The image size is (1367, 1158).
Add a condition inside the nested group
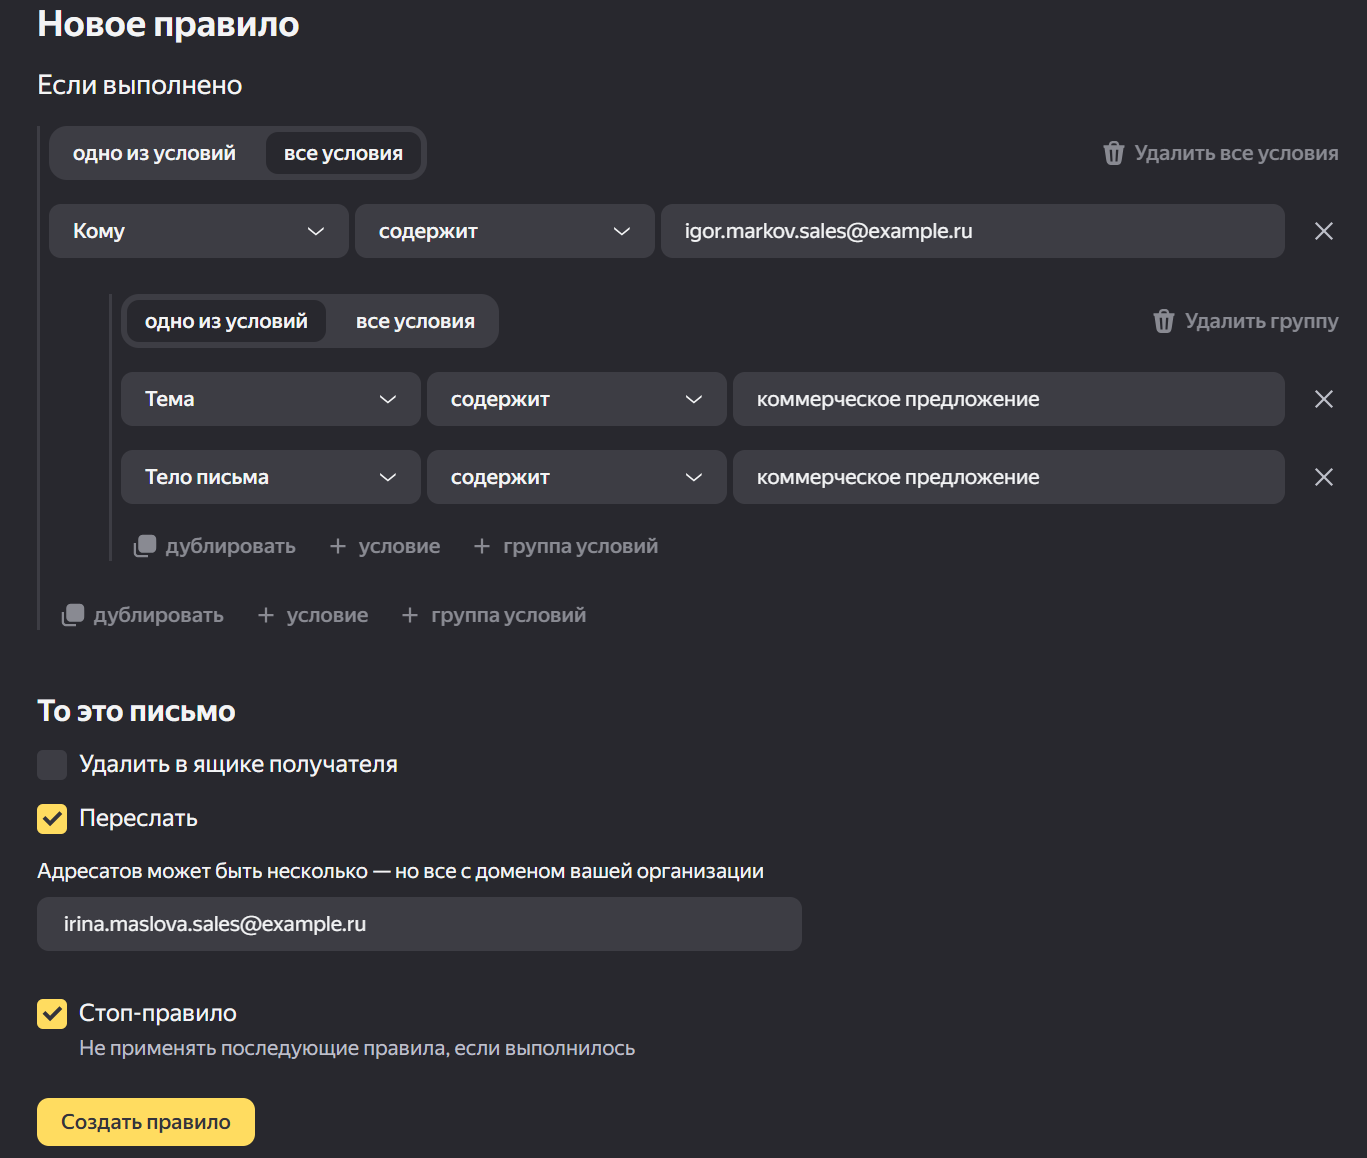[x=385, y=546]
